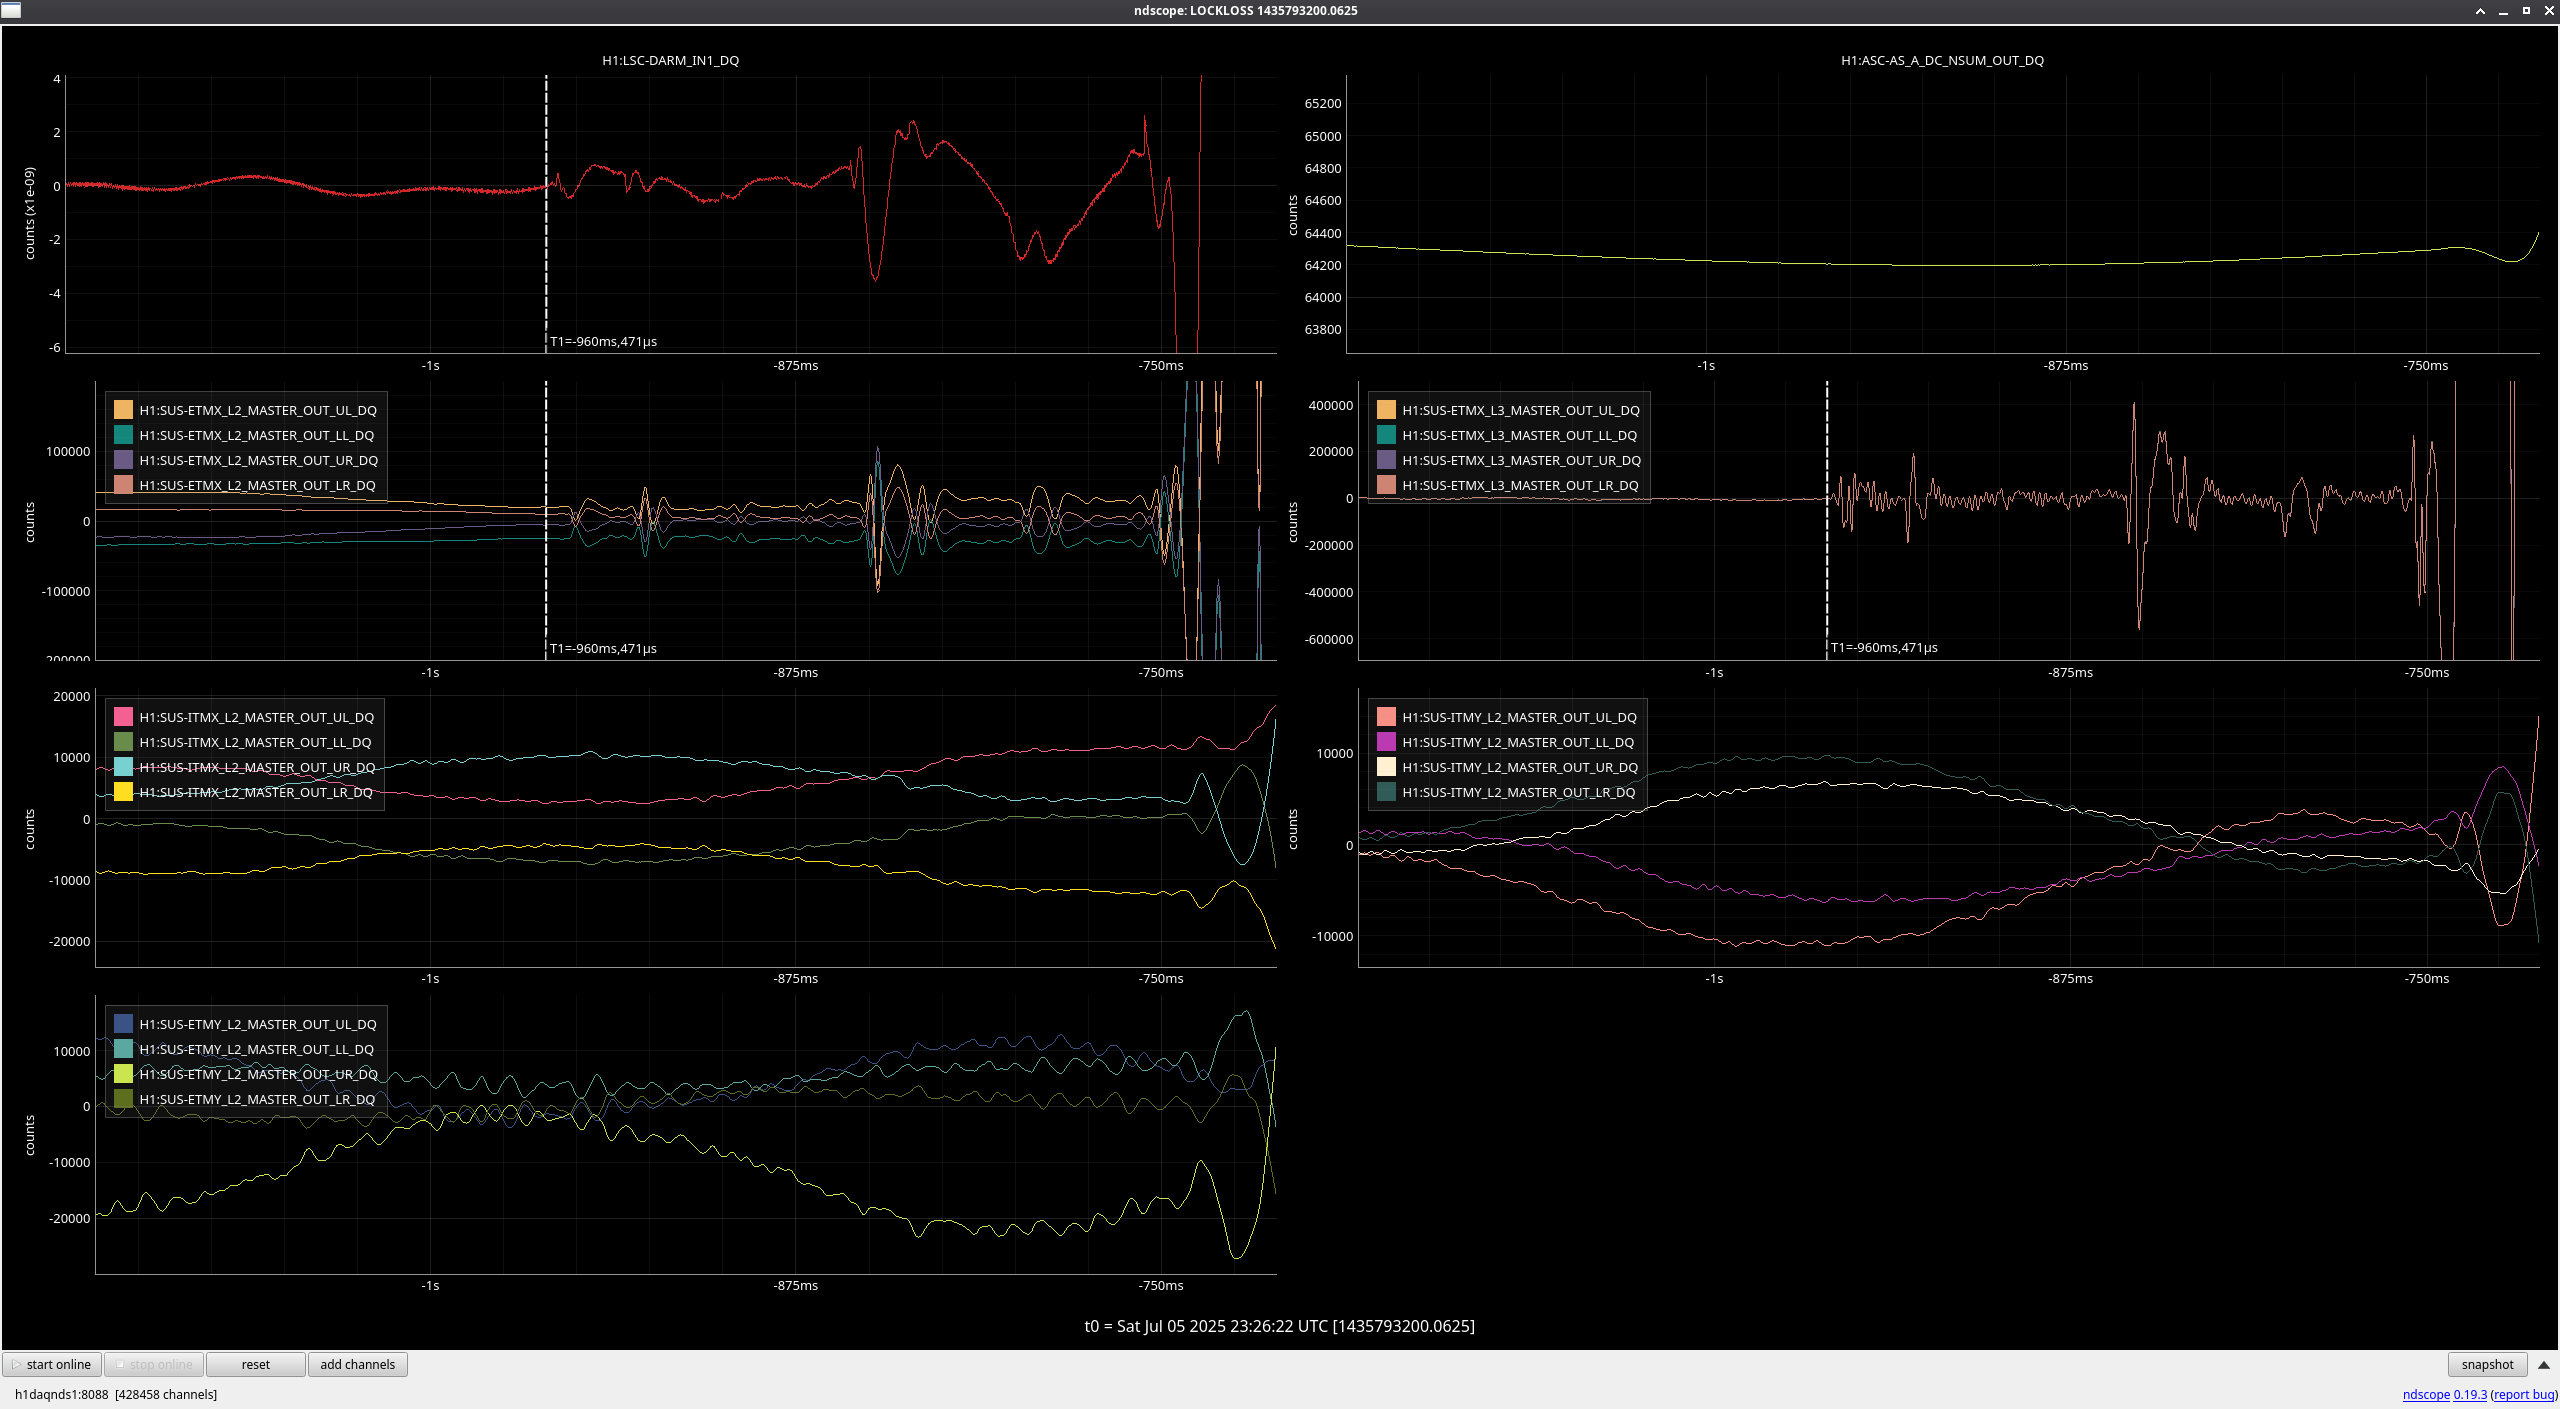
Task: Click ITMY_L2 LR_DQ dark teal legend swatch
Action: click(1386, 792)
